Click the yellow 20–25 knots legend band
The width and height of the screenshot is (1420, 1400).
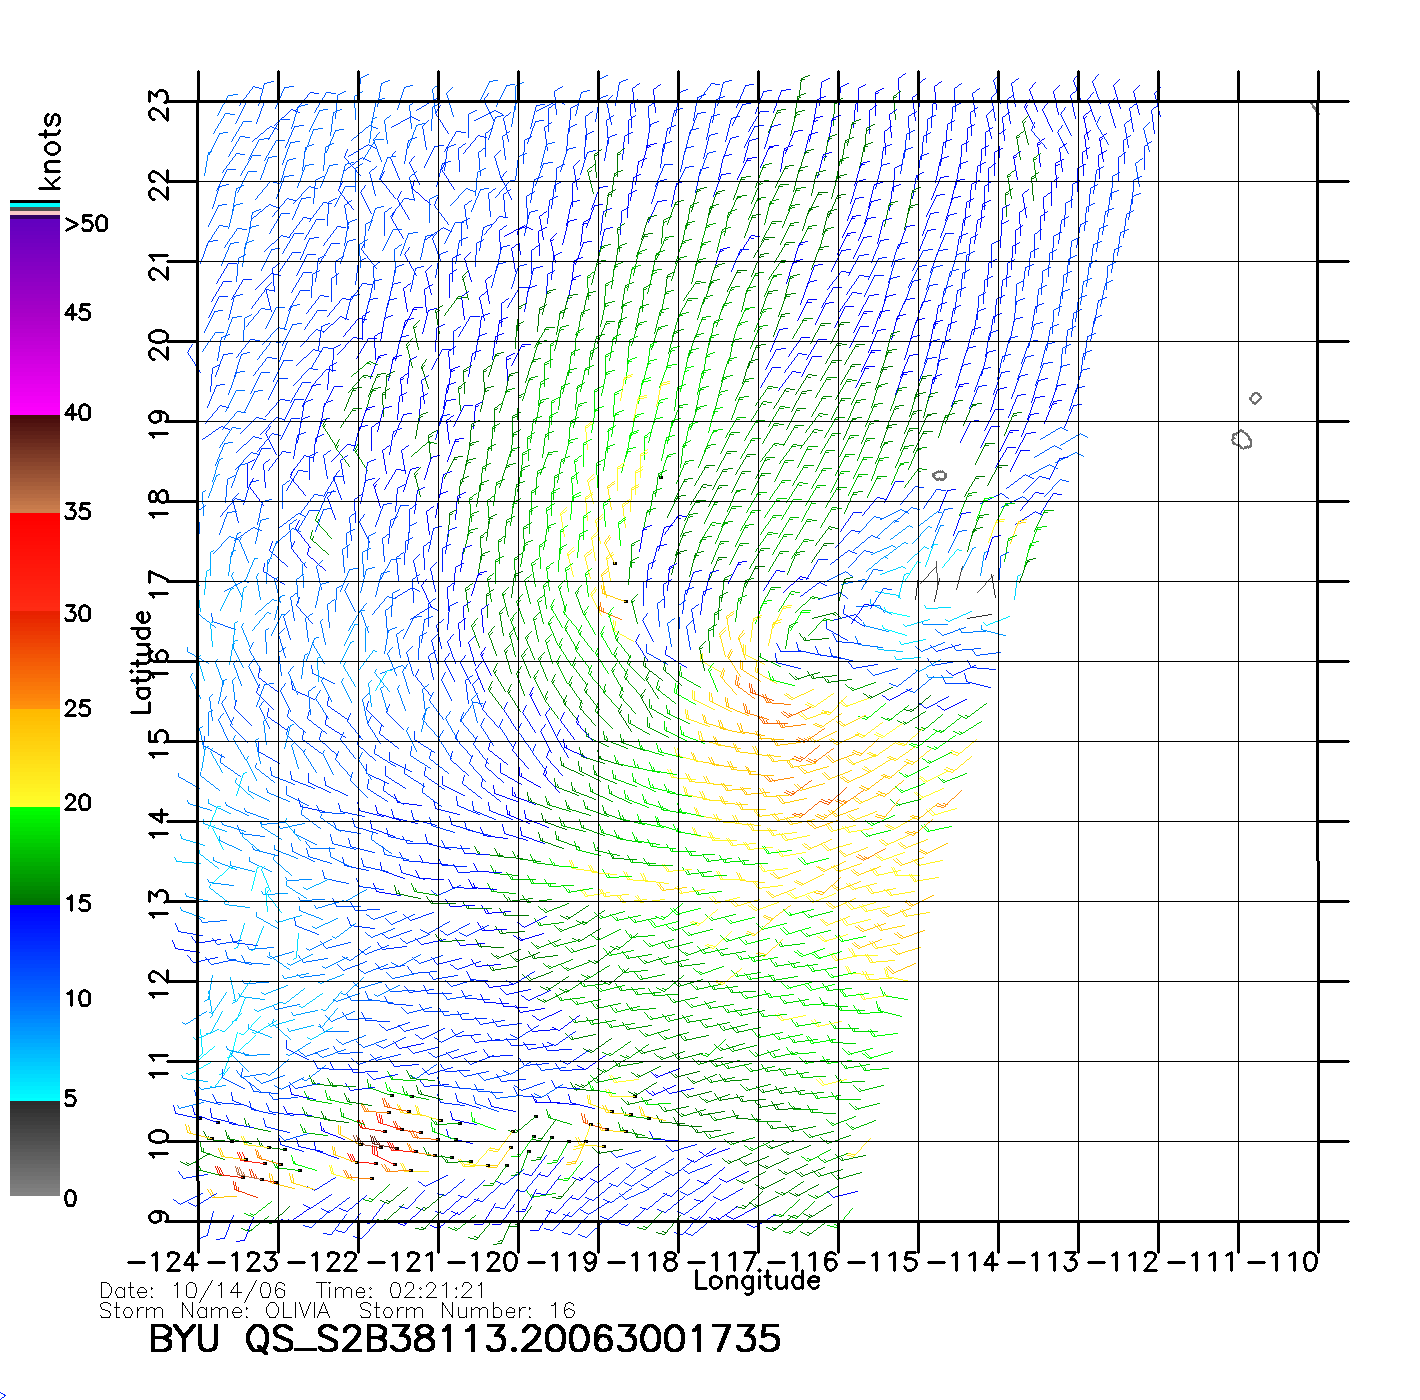[35, 757]
